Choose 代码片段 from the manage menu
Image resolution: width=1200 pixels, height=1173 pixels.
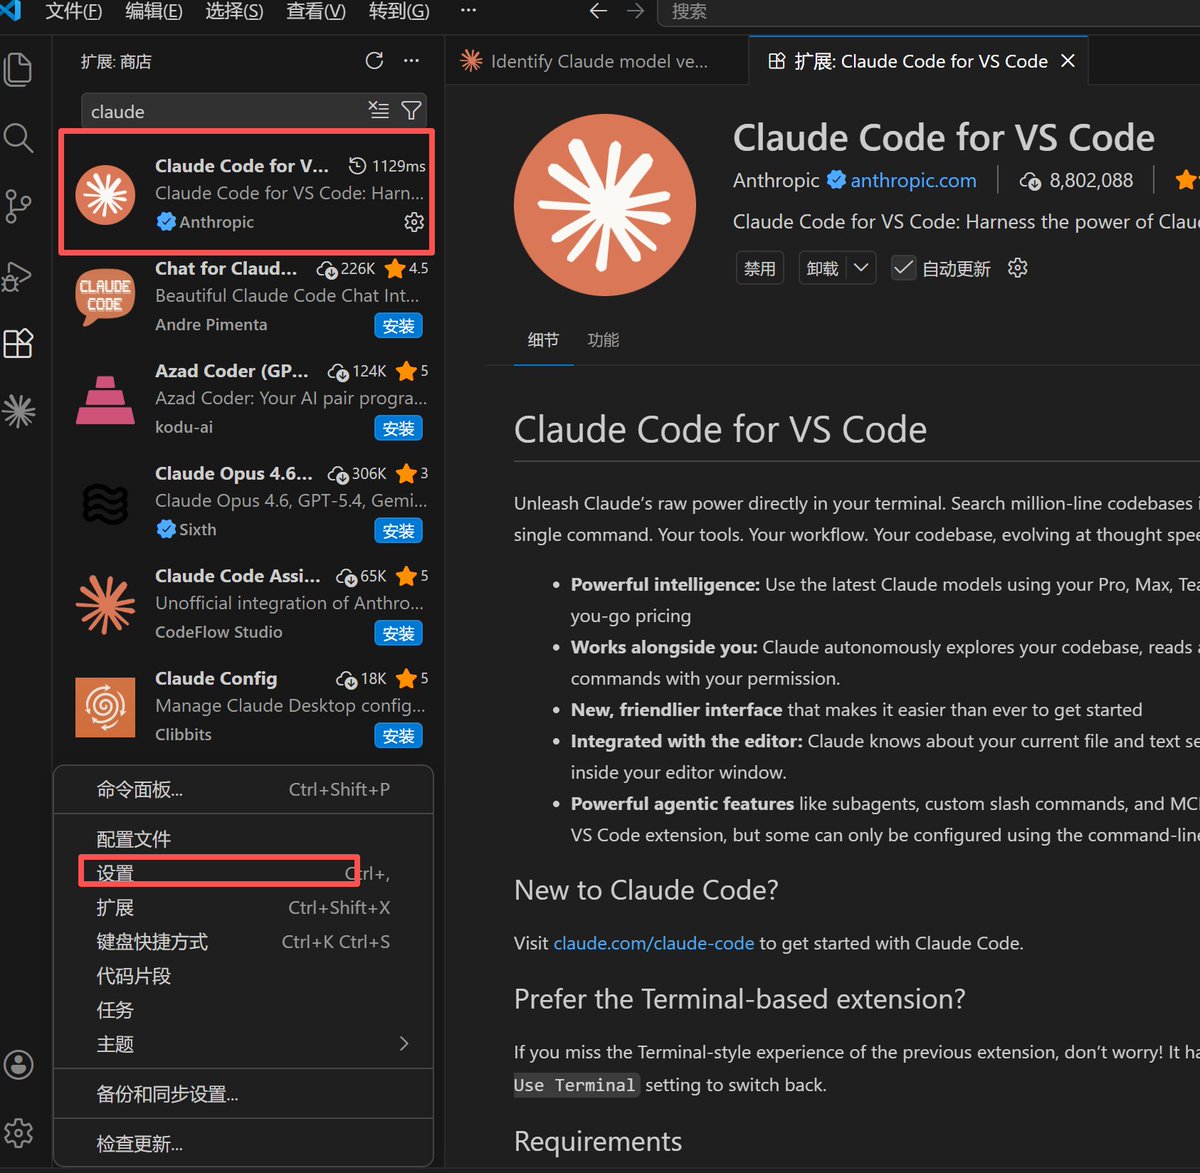[x=243, y=975]
